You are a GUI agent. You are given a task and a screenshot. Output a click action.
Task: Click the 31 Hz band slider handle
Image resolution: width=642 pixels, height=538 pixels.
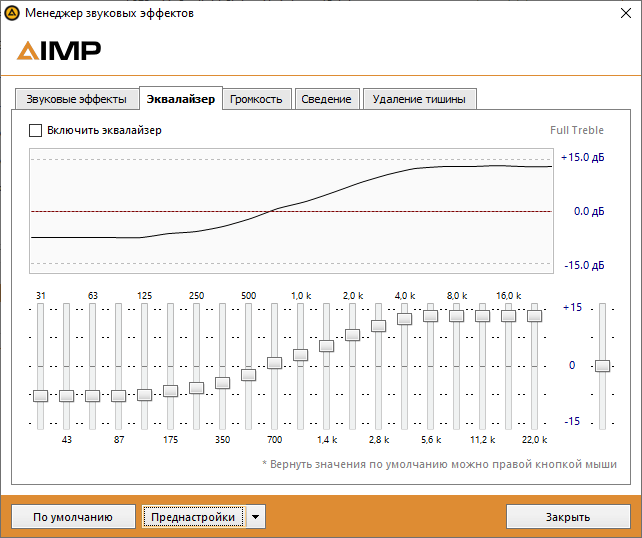click(x=41, y=396)
